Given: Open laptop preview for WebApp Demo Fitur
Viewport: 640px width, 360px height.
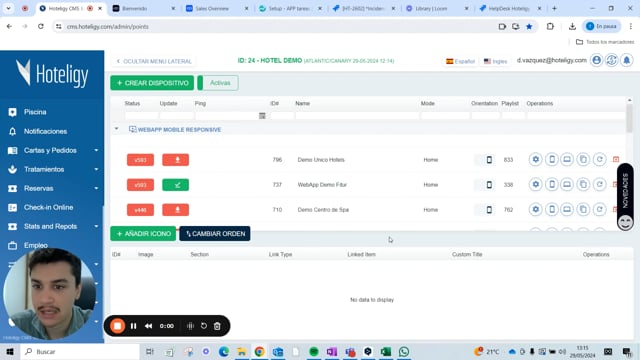Looking at the screenshot, I should pos(567,184).
